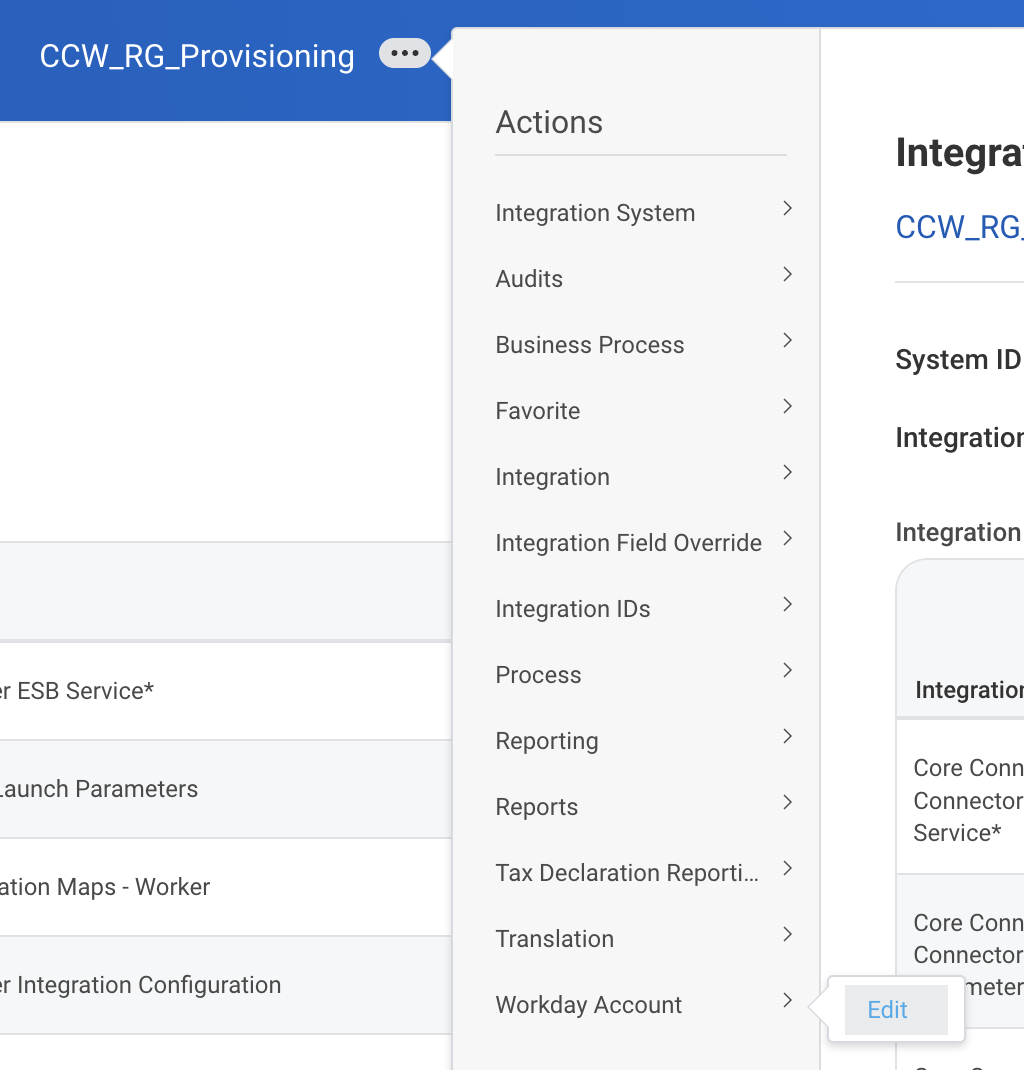
Task: Click CCW_RG_Provisioning header title
Action: pyautogui.click(x=197, y=56)
